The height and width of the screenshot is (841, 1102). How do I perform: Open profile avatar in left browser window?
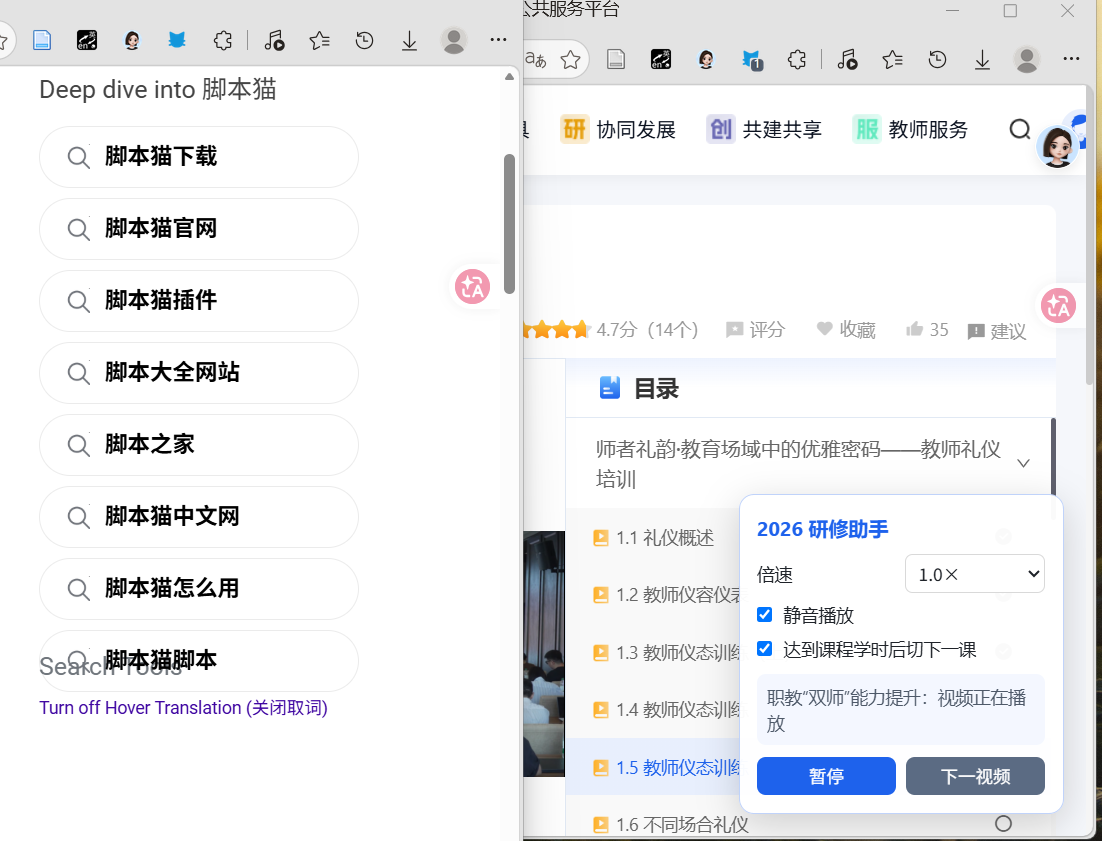(x=454, y=41)
